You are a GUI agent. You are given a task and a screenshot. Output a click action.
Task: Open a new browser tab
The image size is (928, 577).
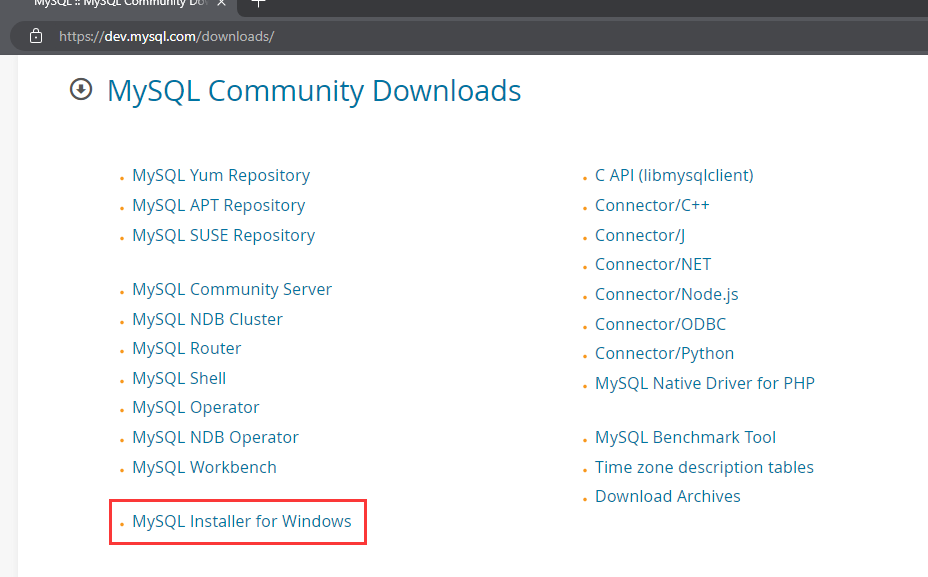click(x=258, y=3)
